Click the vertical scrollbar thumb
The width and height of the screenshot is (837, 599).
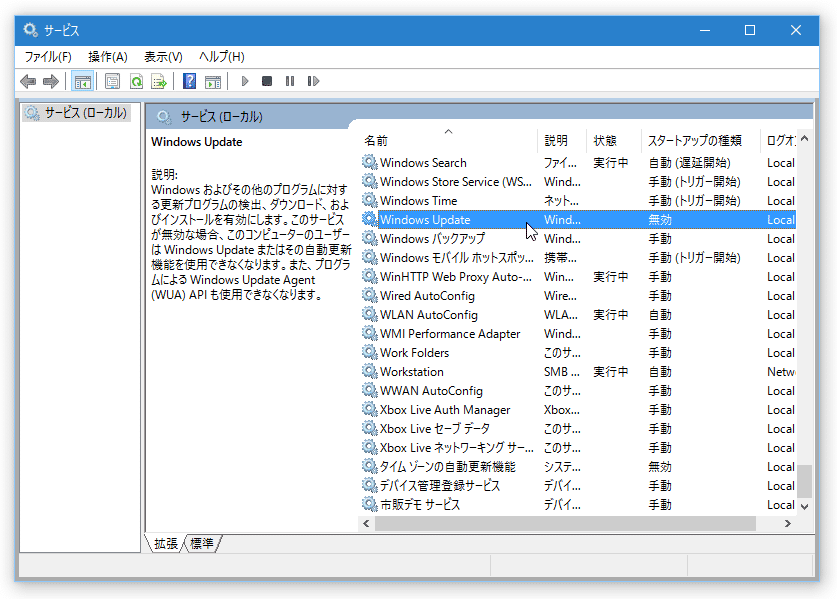click(804, 480)
